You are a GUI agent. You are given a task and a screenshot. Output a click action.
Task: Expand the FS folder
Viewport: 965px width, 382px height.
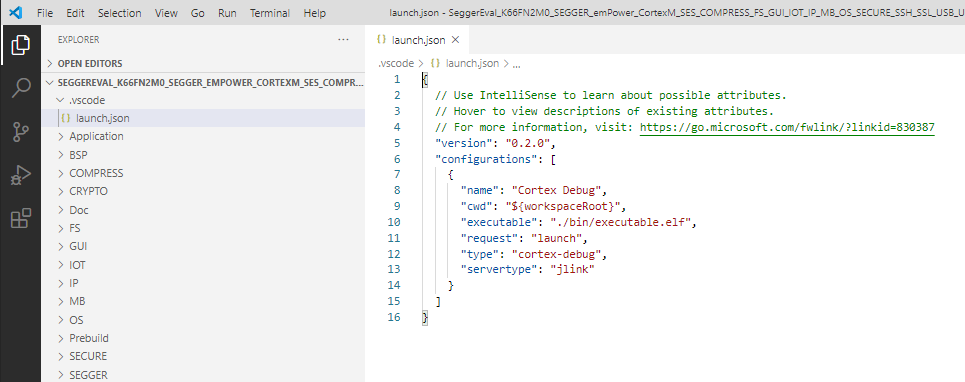pos(203,228)
